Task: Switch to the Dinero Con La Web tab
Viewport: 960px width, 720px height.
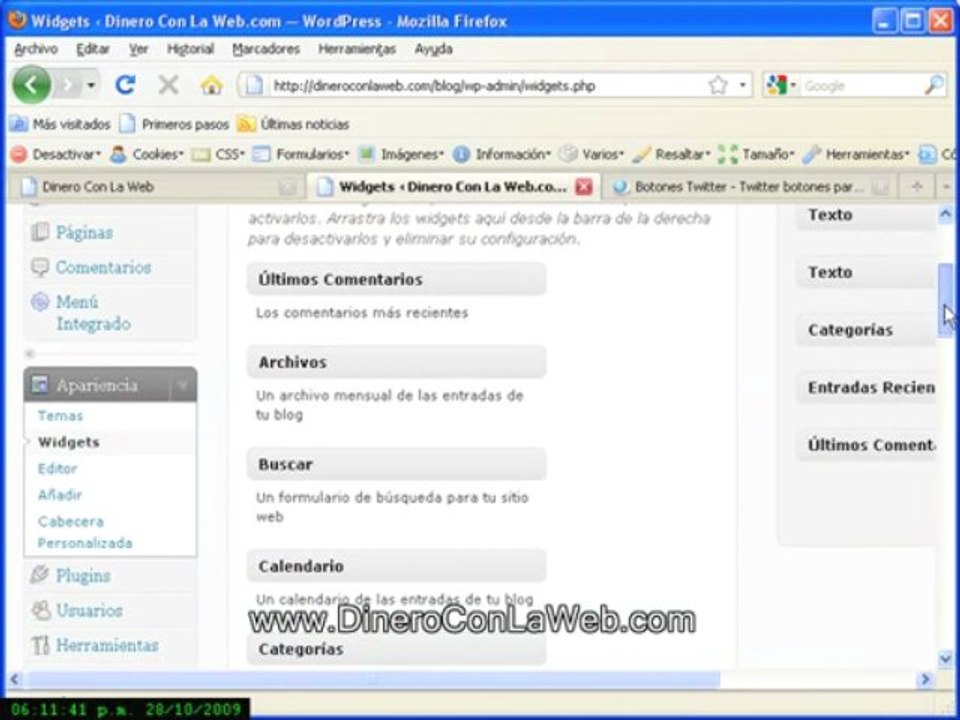Action: [x=158, y=187]
